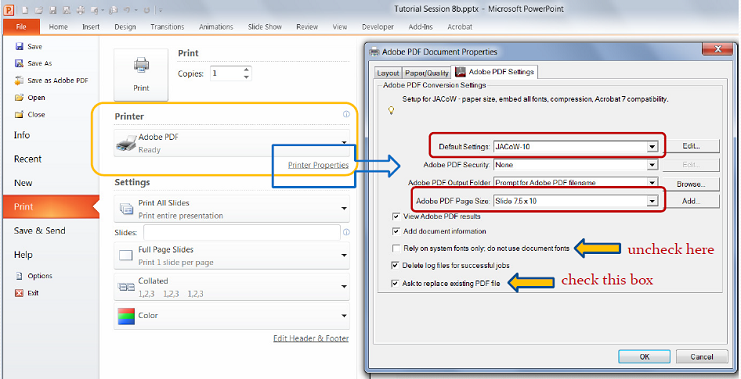Expand the Color mode dropdown
The image size is (741, 379).
tap(344, 316)
